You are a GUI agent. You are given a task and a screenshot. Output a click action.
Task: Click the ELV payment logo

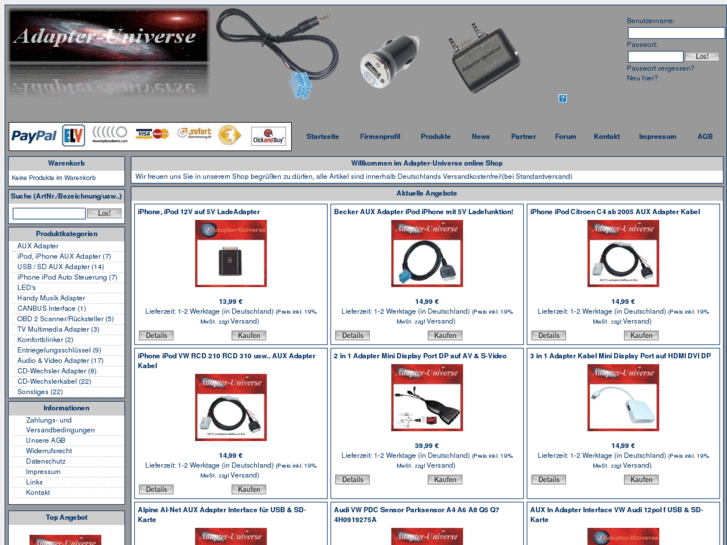pos(73,136)
